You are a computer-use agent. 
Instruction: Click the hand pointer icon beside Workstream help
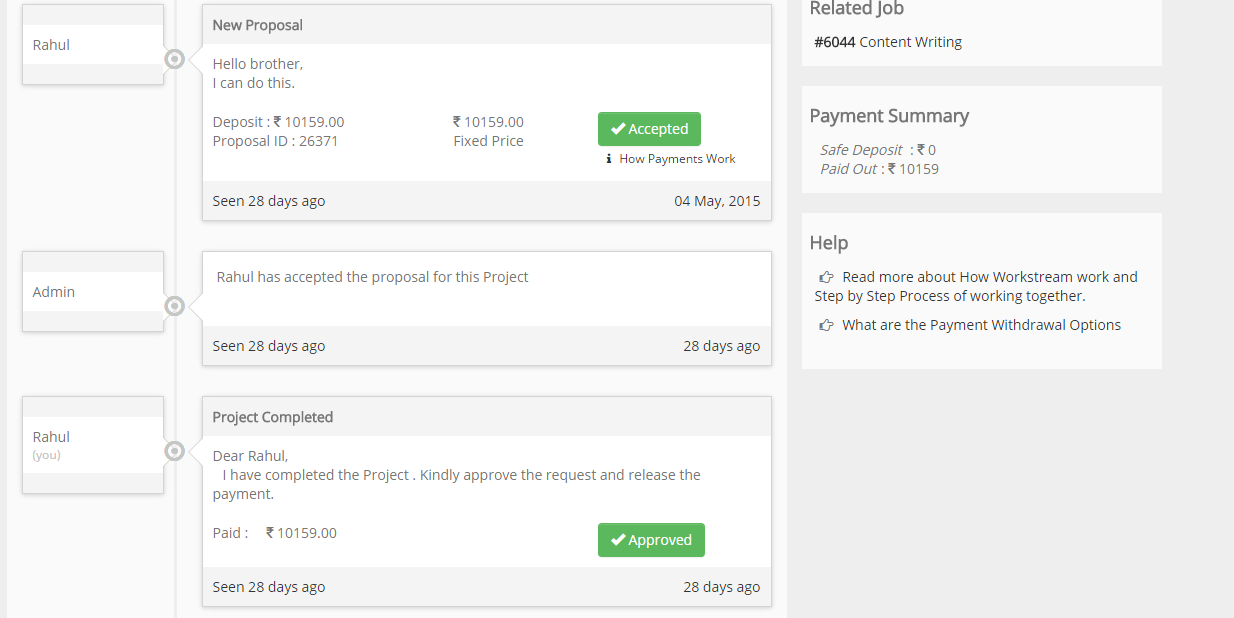pos(826,277)
